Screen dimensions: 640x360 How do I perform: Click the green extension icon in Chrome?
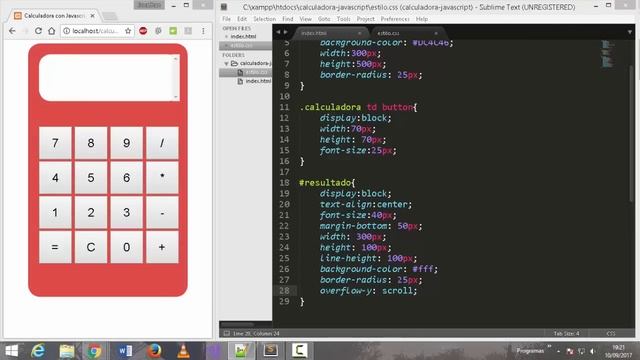click(173, 31)
